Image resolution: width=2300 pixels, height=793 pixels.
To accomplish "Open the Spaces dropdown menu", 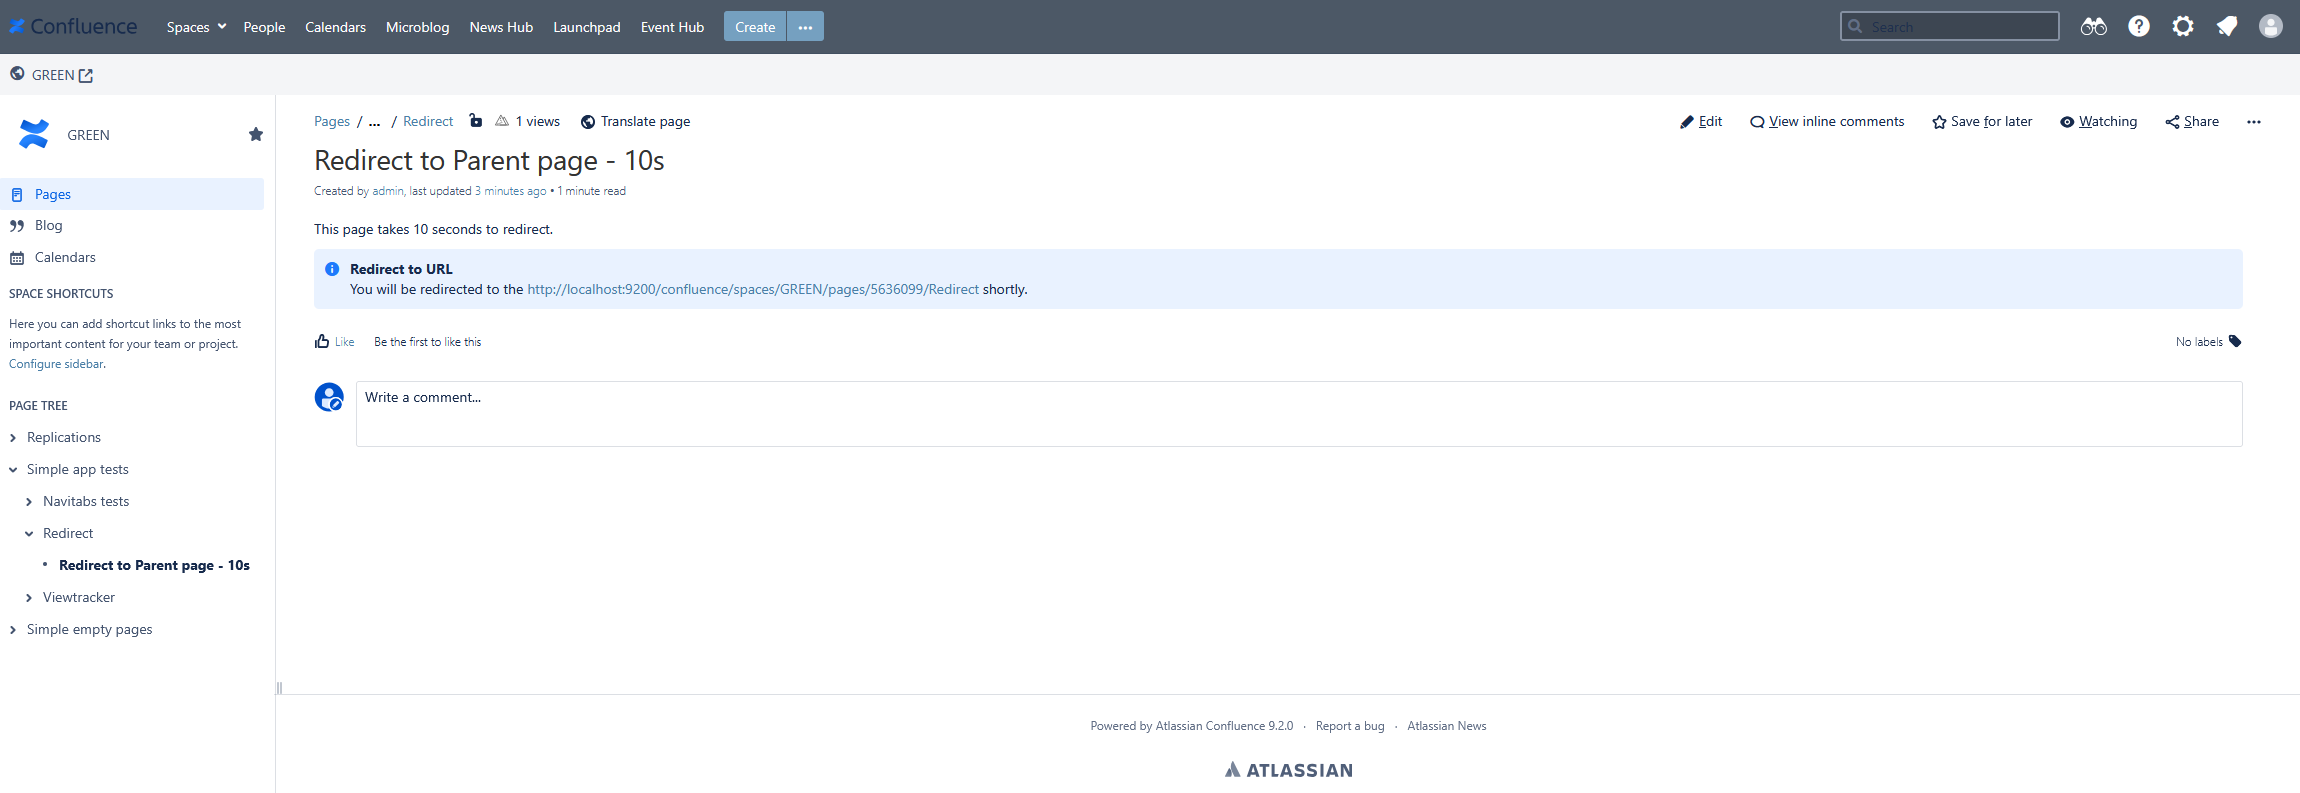I will tap(196, 27).
